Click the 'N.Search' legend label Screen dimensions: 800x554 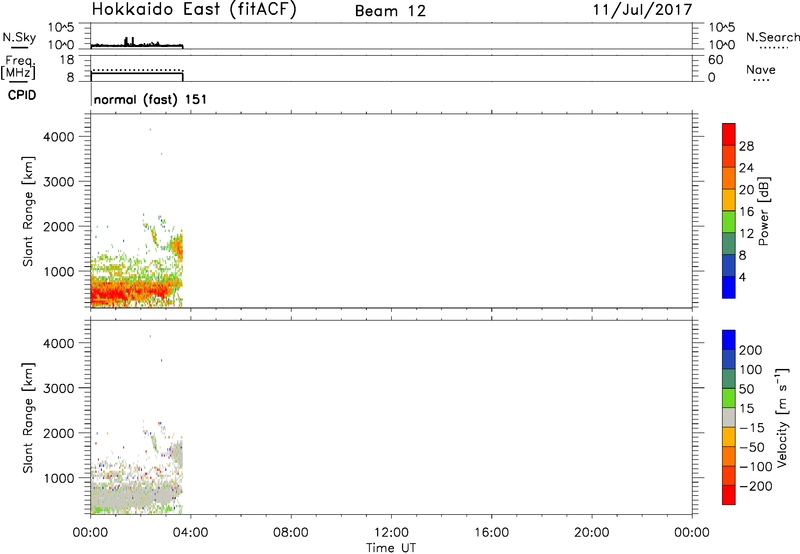pyautogui.click(x=772, y=37)
